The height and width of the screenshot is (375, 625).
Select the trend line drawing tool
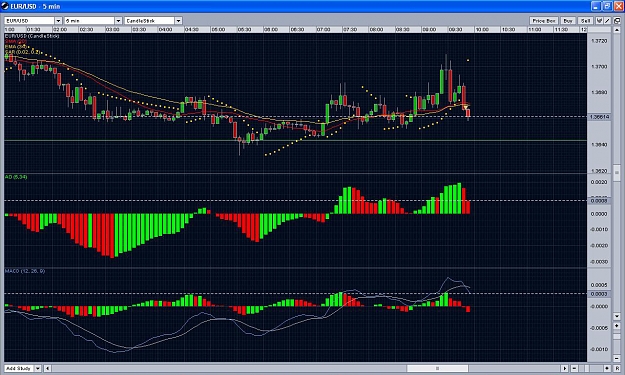coord(607,21)
